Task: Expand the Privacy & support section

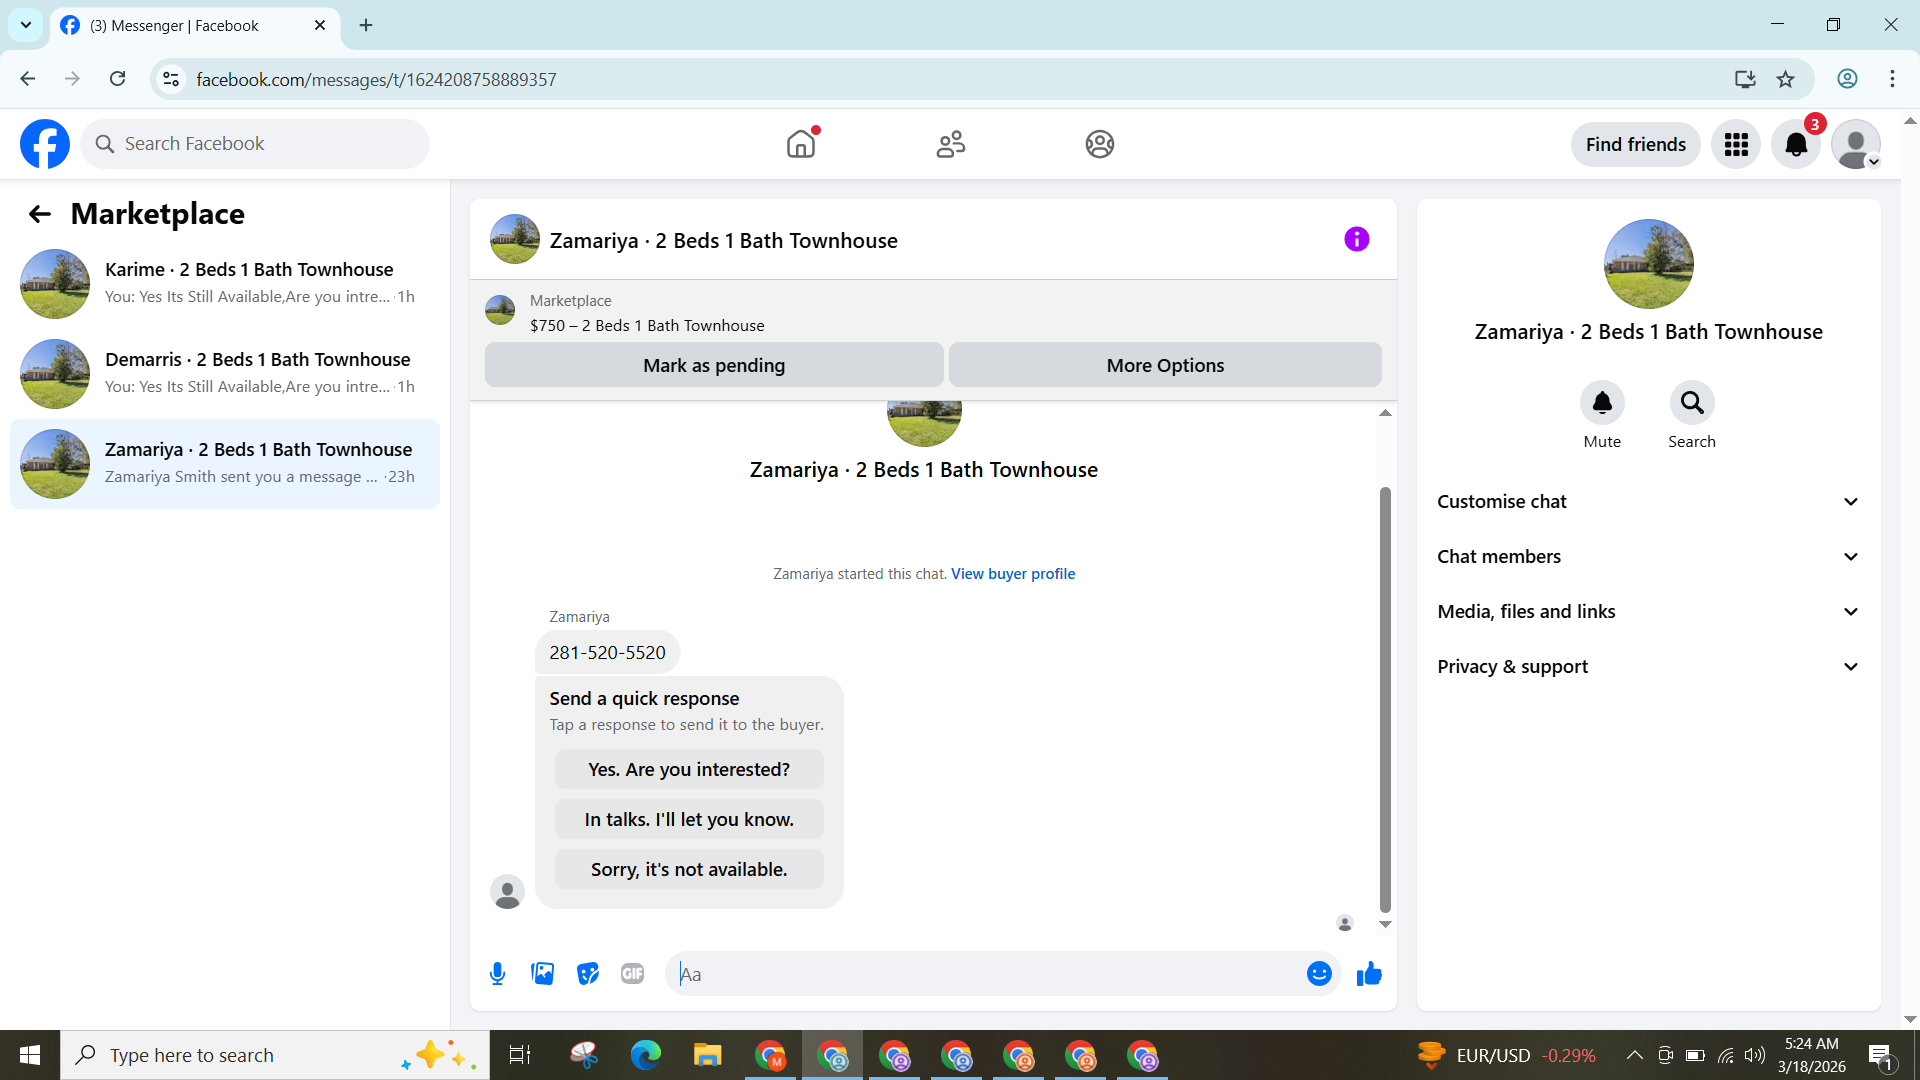Action: (x=1648, y=667)
